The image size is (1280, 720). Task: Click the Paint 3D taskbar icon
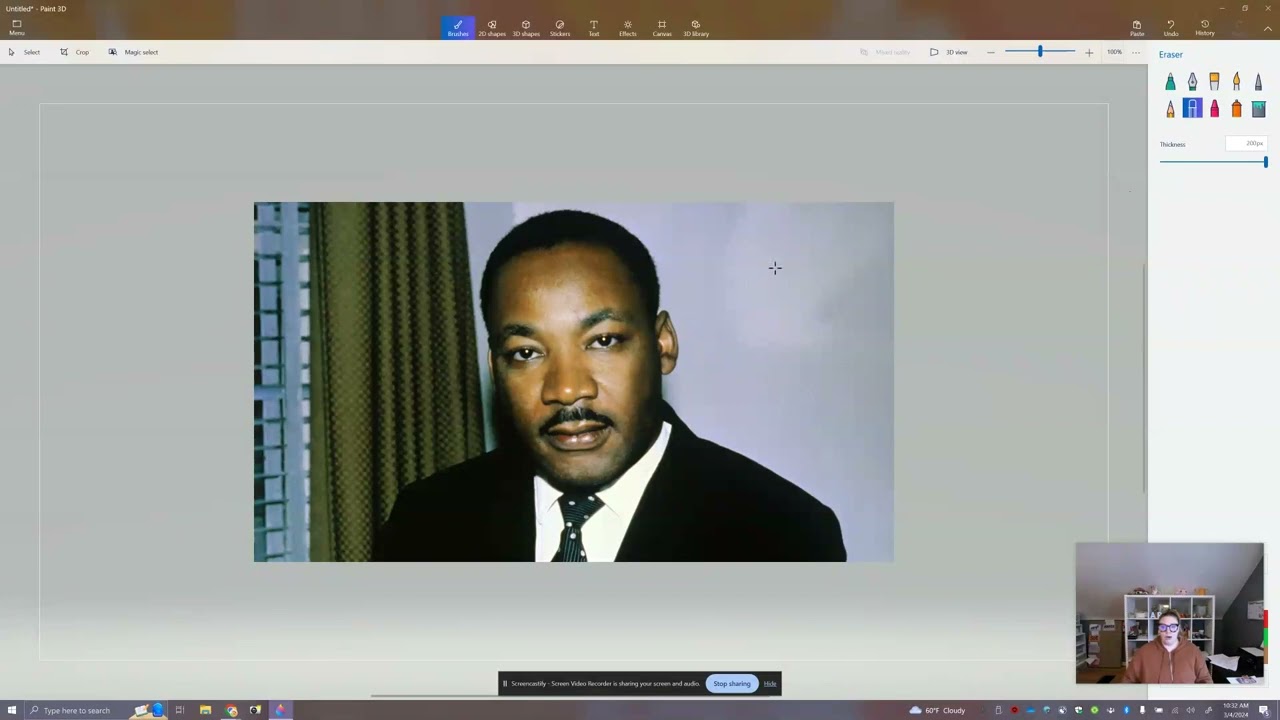280,710
